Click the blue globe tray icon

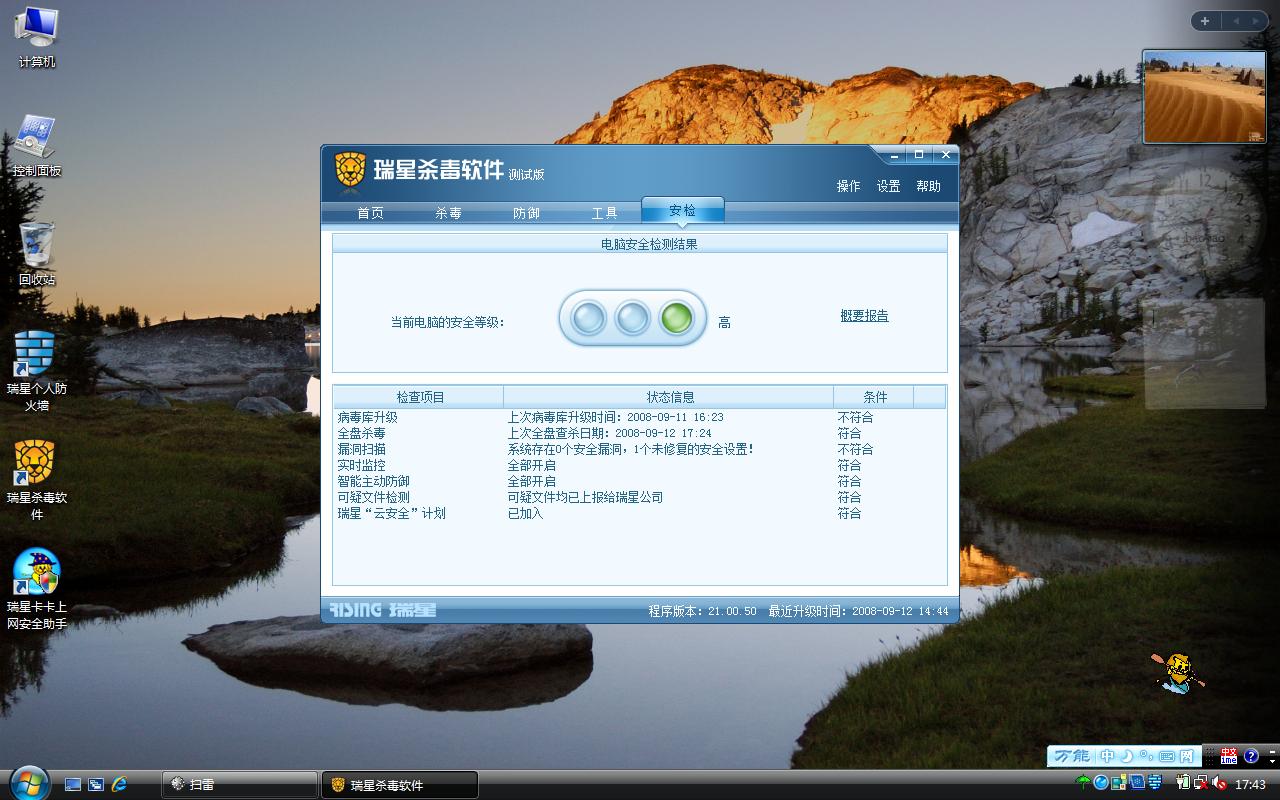[1101, 782]
